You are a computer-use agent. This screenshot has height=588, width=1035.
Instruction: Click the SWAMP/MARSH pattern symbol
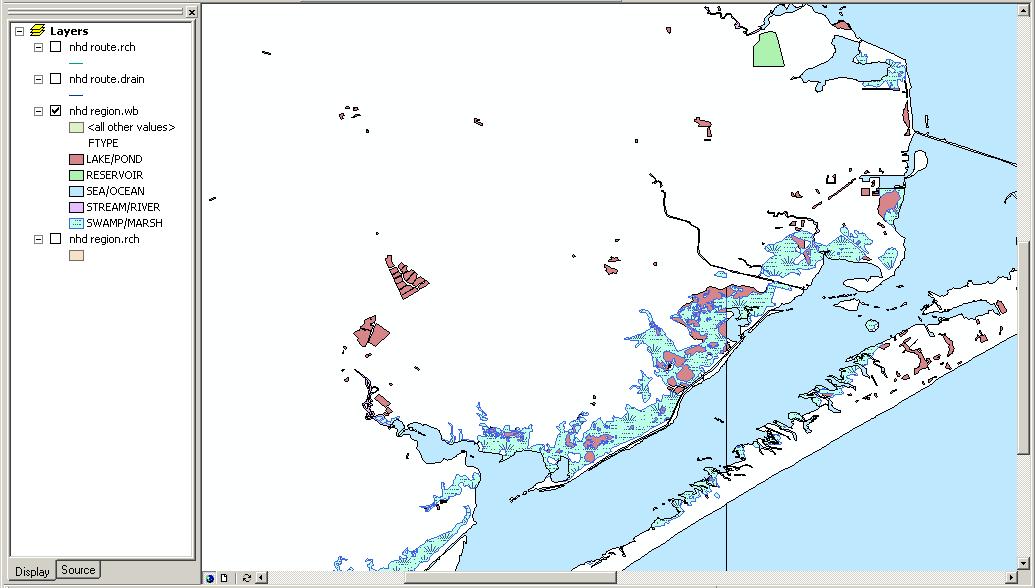tap(76, 223)
